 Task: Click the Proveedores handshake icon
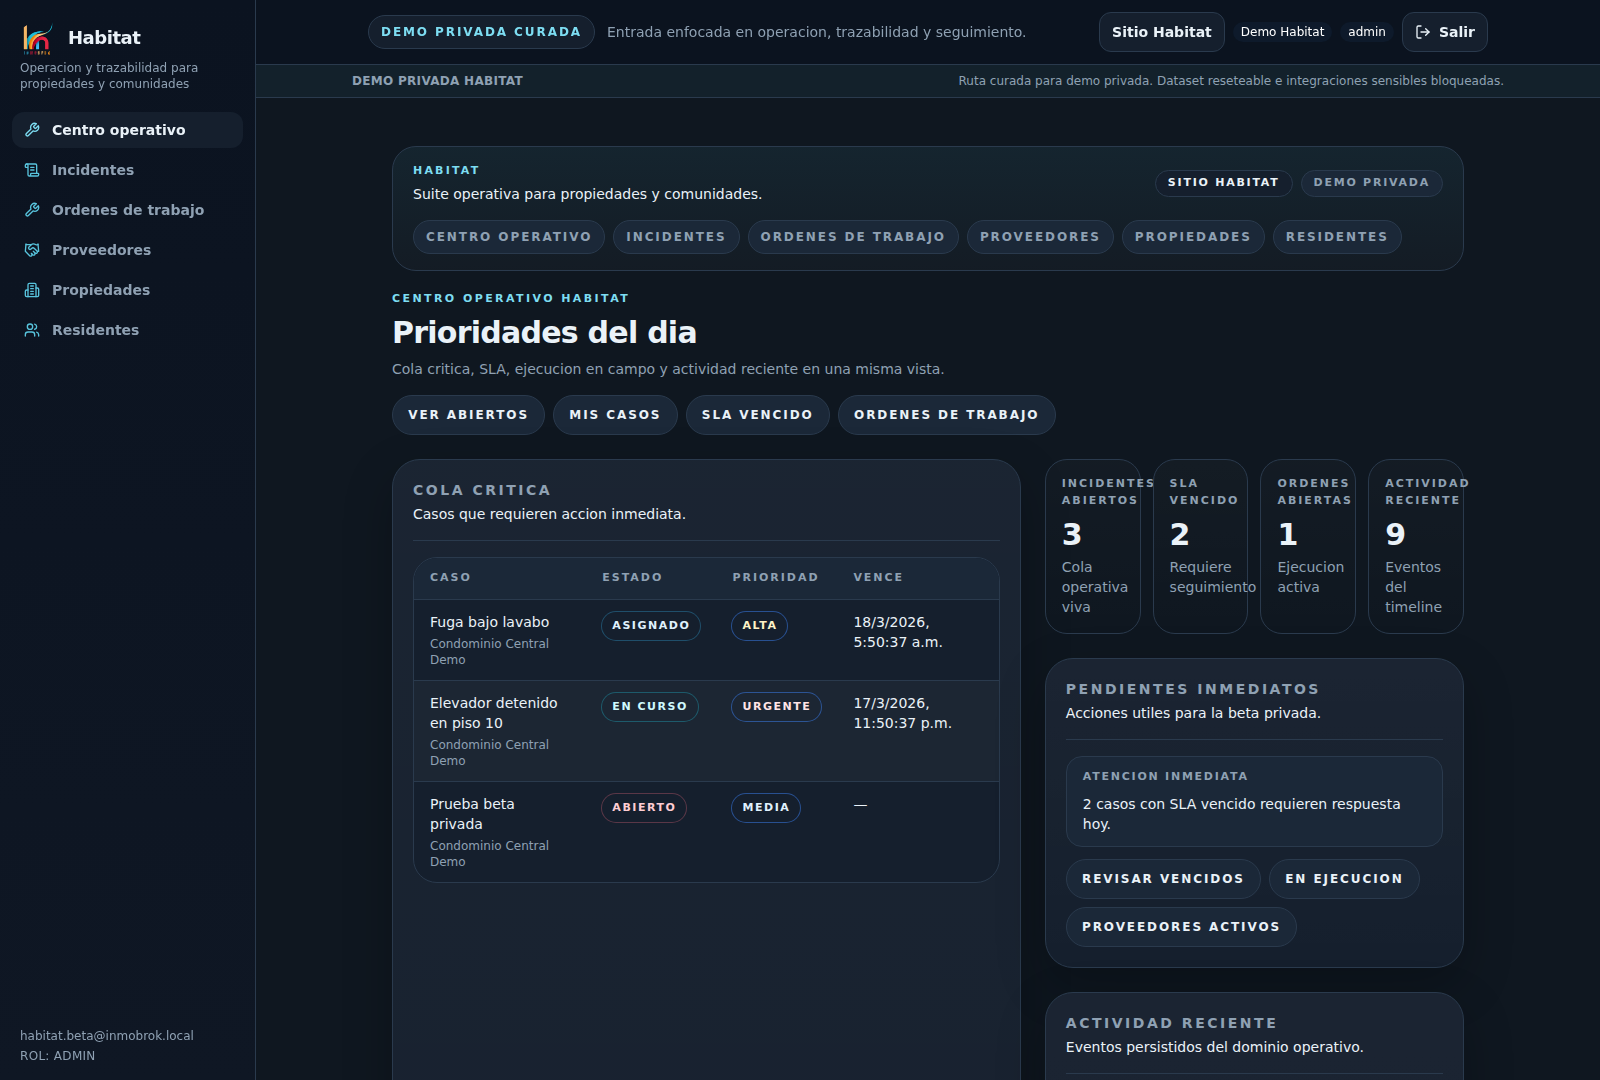(x=32, y=250)
